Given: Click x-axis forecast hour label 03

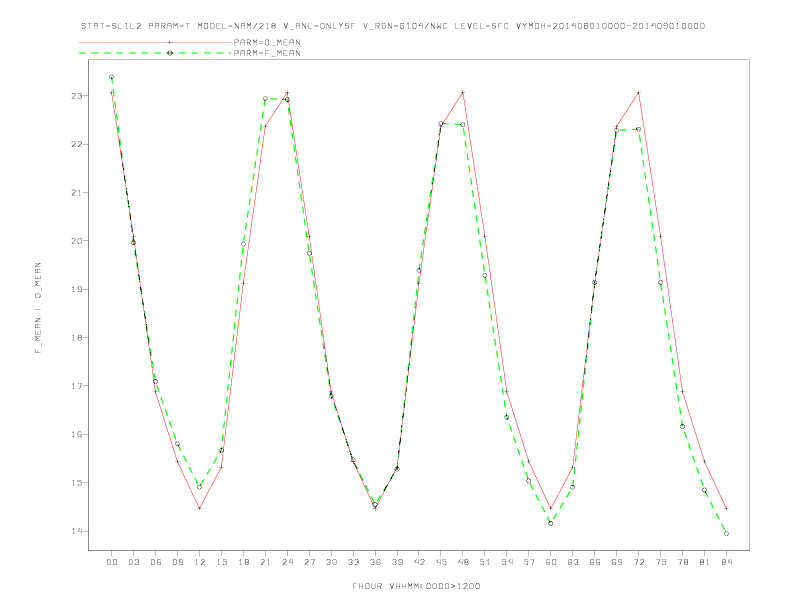Looking at the screenshot, I should click(133, 562).
